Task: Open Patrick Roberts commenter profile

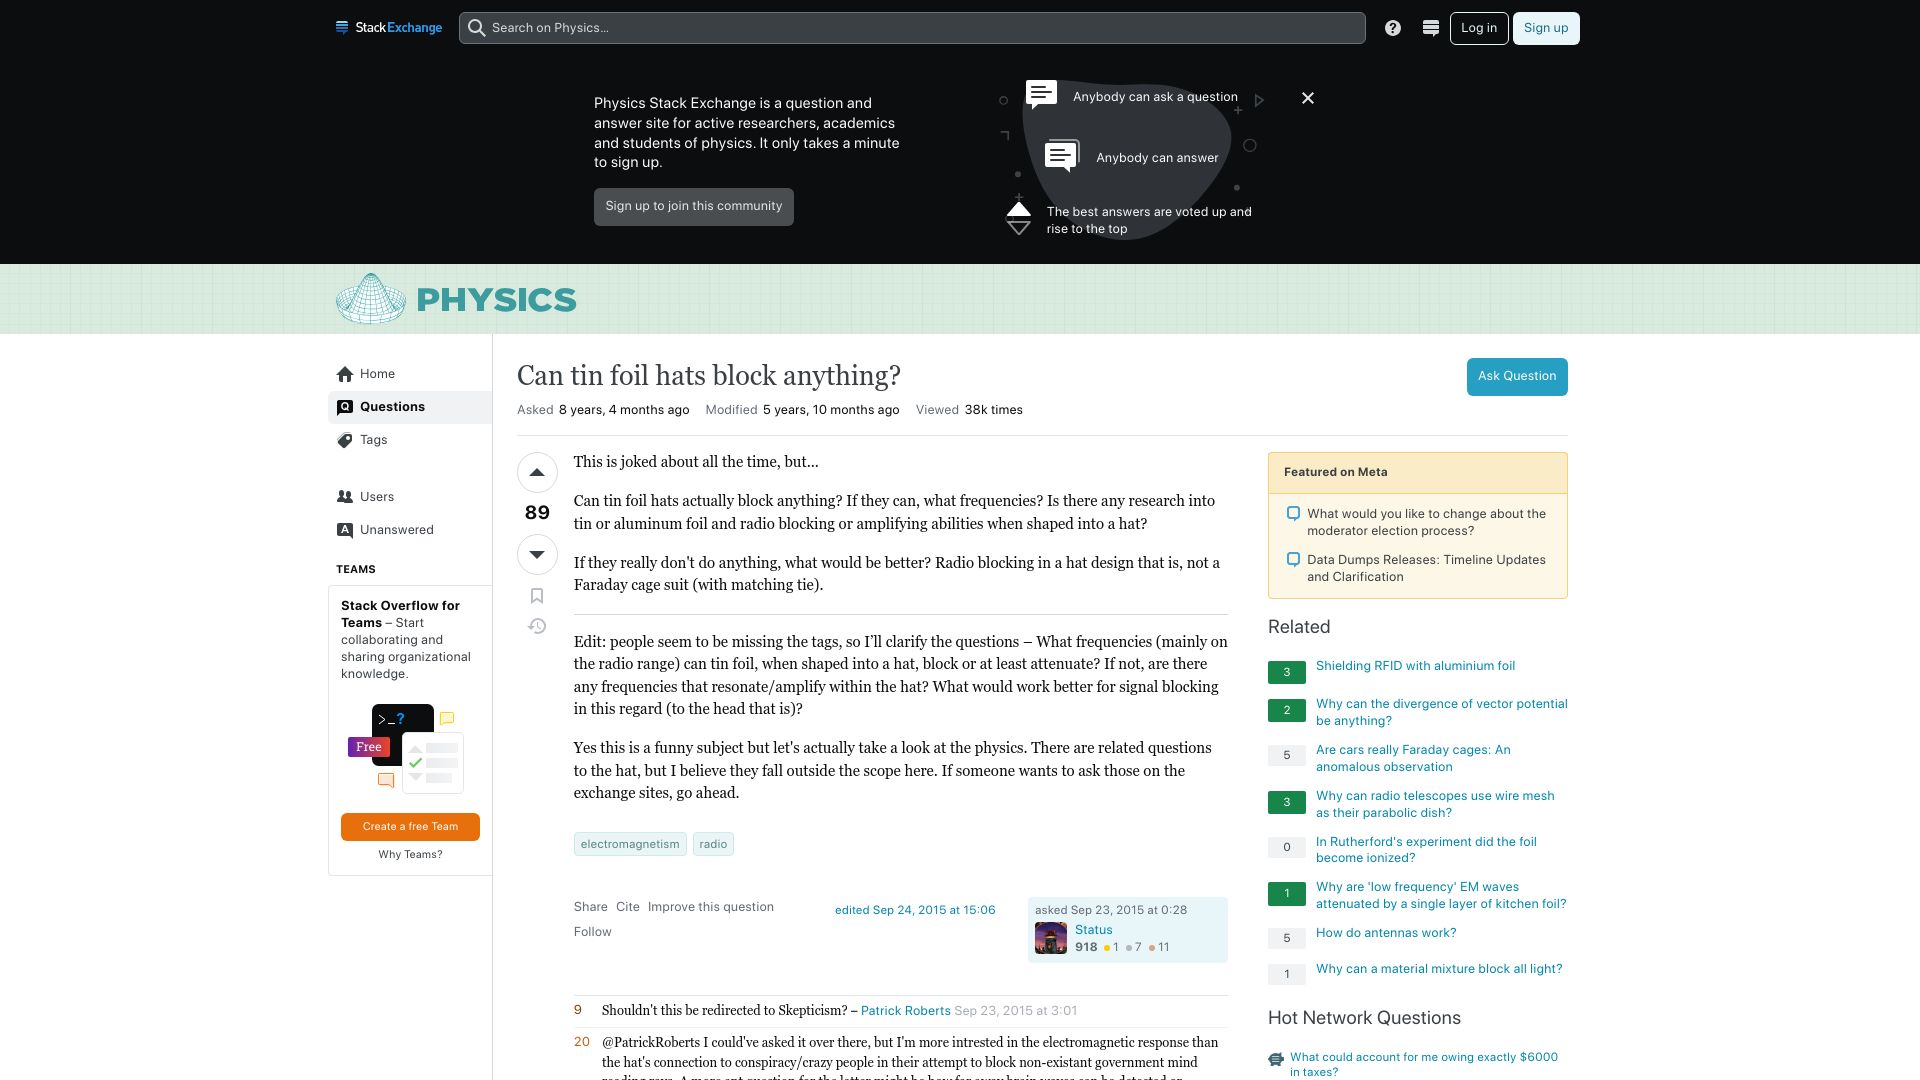Action: coord(906,1011)
